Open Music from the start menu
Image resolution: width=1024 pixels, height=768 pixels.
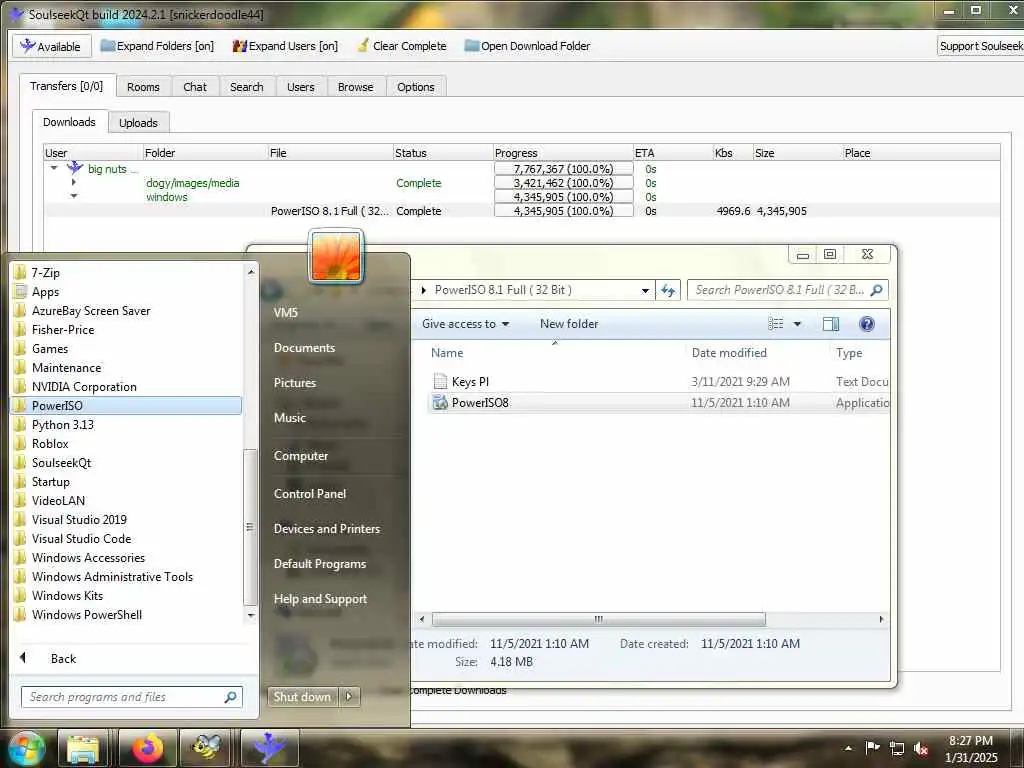click(x=289, y=417)
